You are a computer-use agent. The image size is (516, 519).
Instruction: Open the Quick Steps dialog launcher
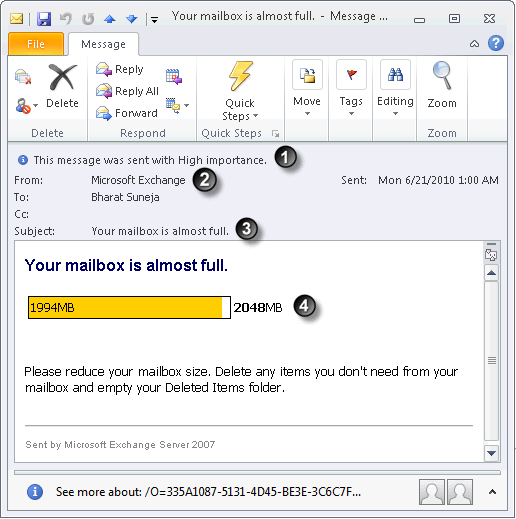coord(275,133)
